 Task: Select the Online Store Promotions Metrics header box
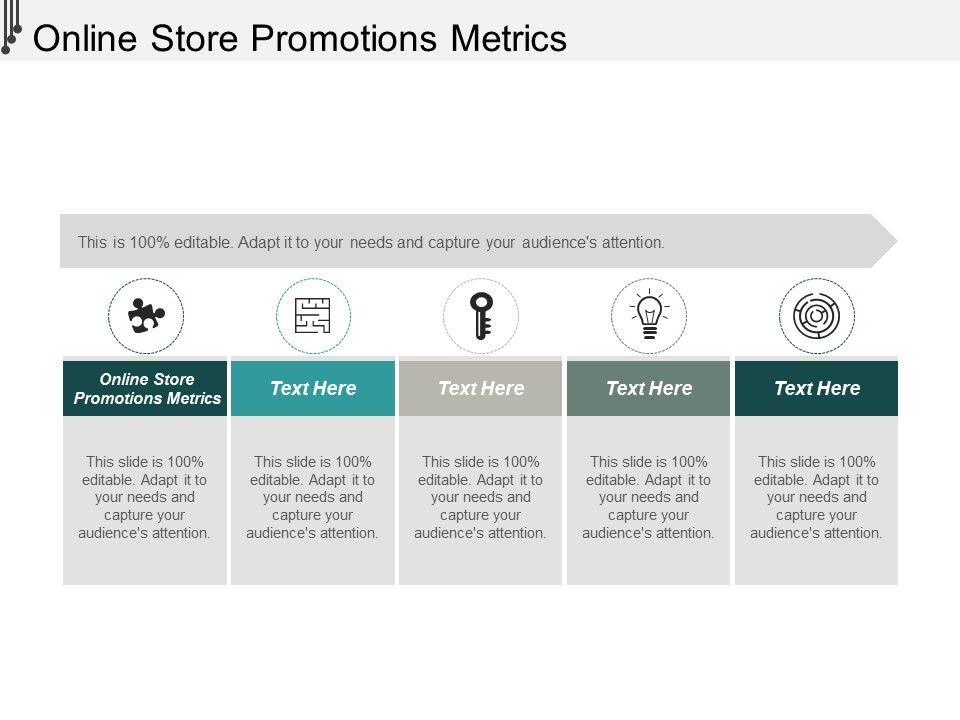pyautogui.click(x=147, y=388)
